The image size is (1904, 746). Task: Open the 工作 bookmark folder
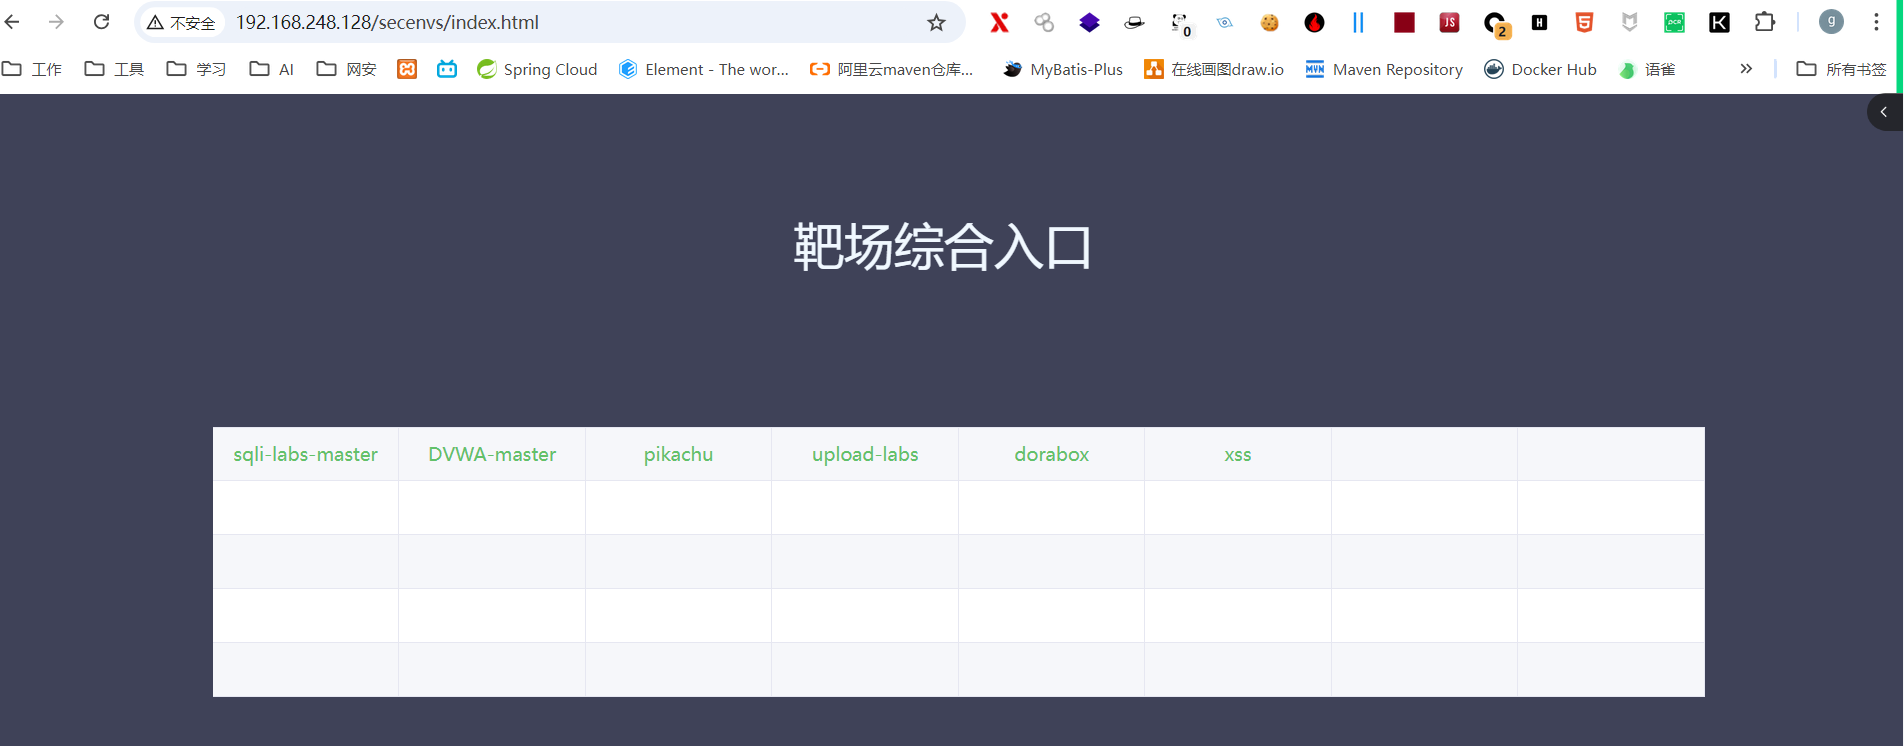[x=32, y=69]
